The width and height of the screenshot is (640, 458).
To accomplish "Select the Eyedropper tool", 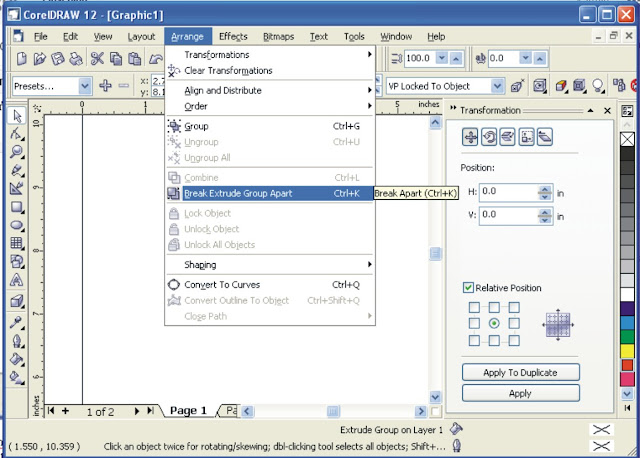I will [x=17, y=322].
